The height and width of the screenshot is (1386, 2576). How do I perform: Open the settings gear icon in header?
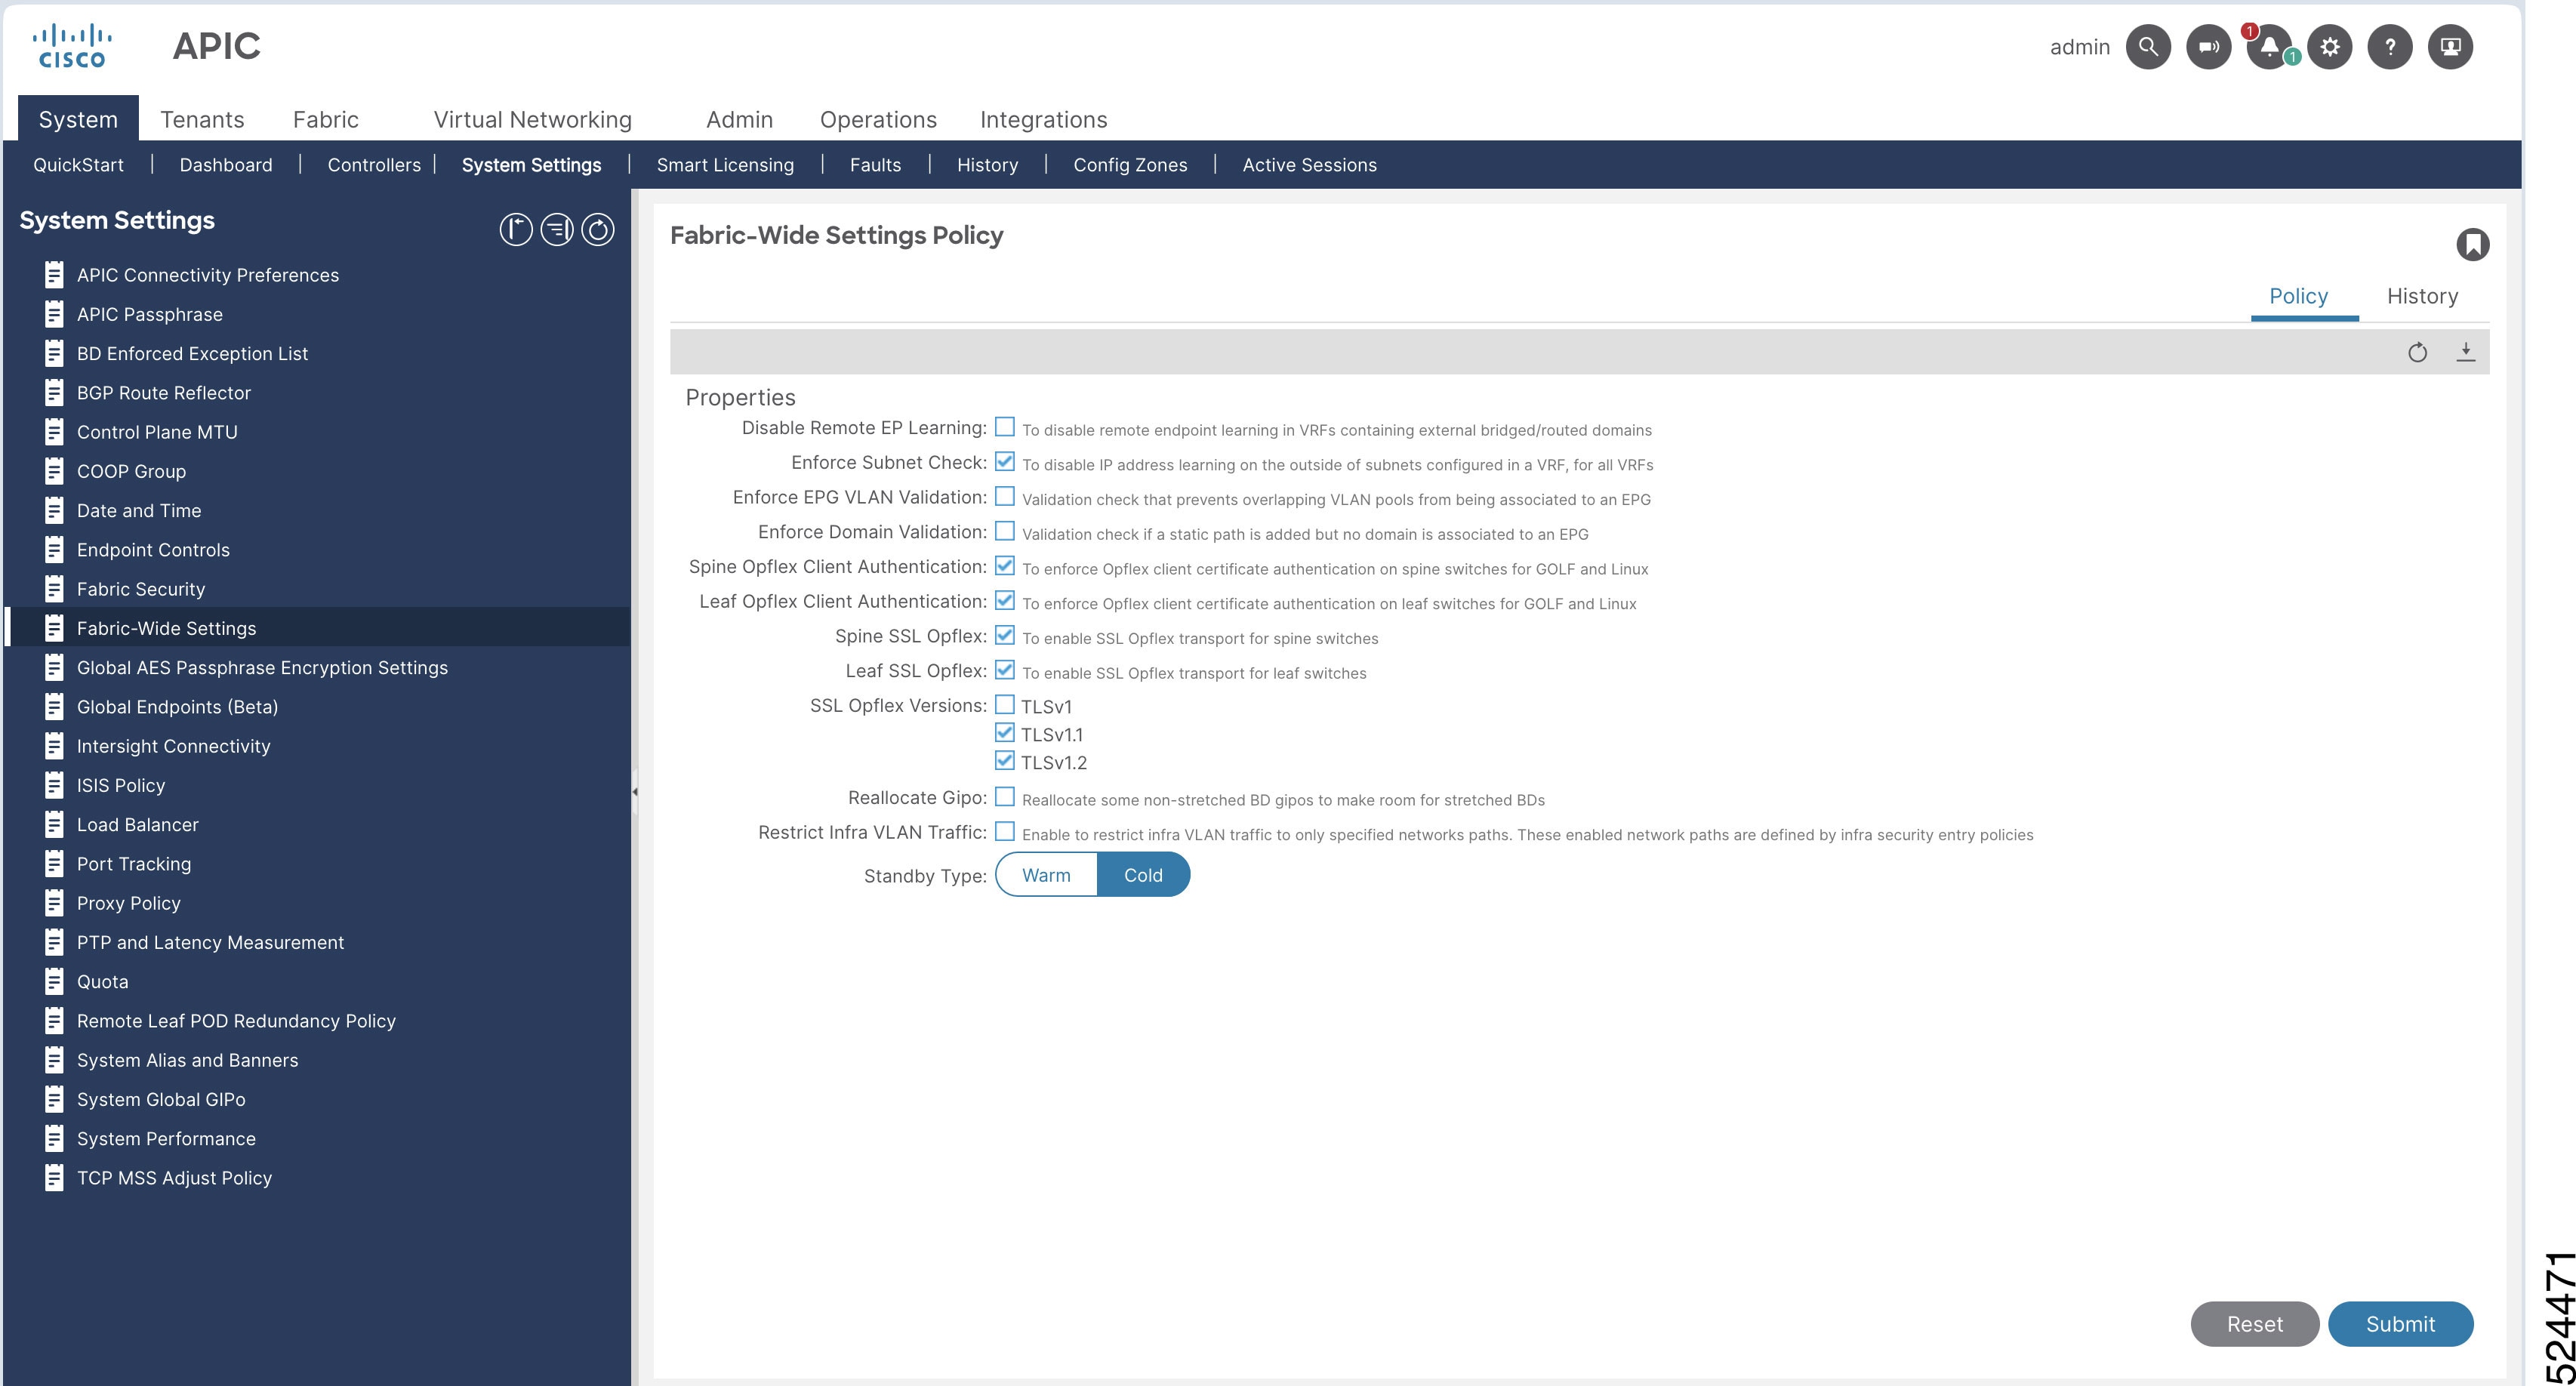coord(2329,47)
